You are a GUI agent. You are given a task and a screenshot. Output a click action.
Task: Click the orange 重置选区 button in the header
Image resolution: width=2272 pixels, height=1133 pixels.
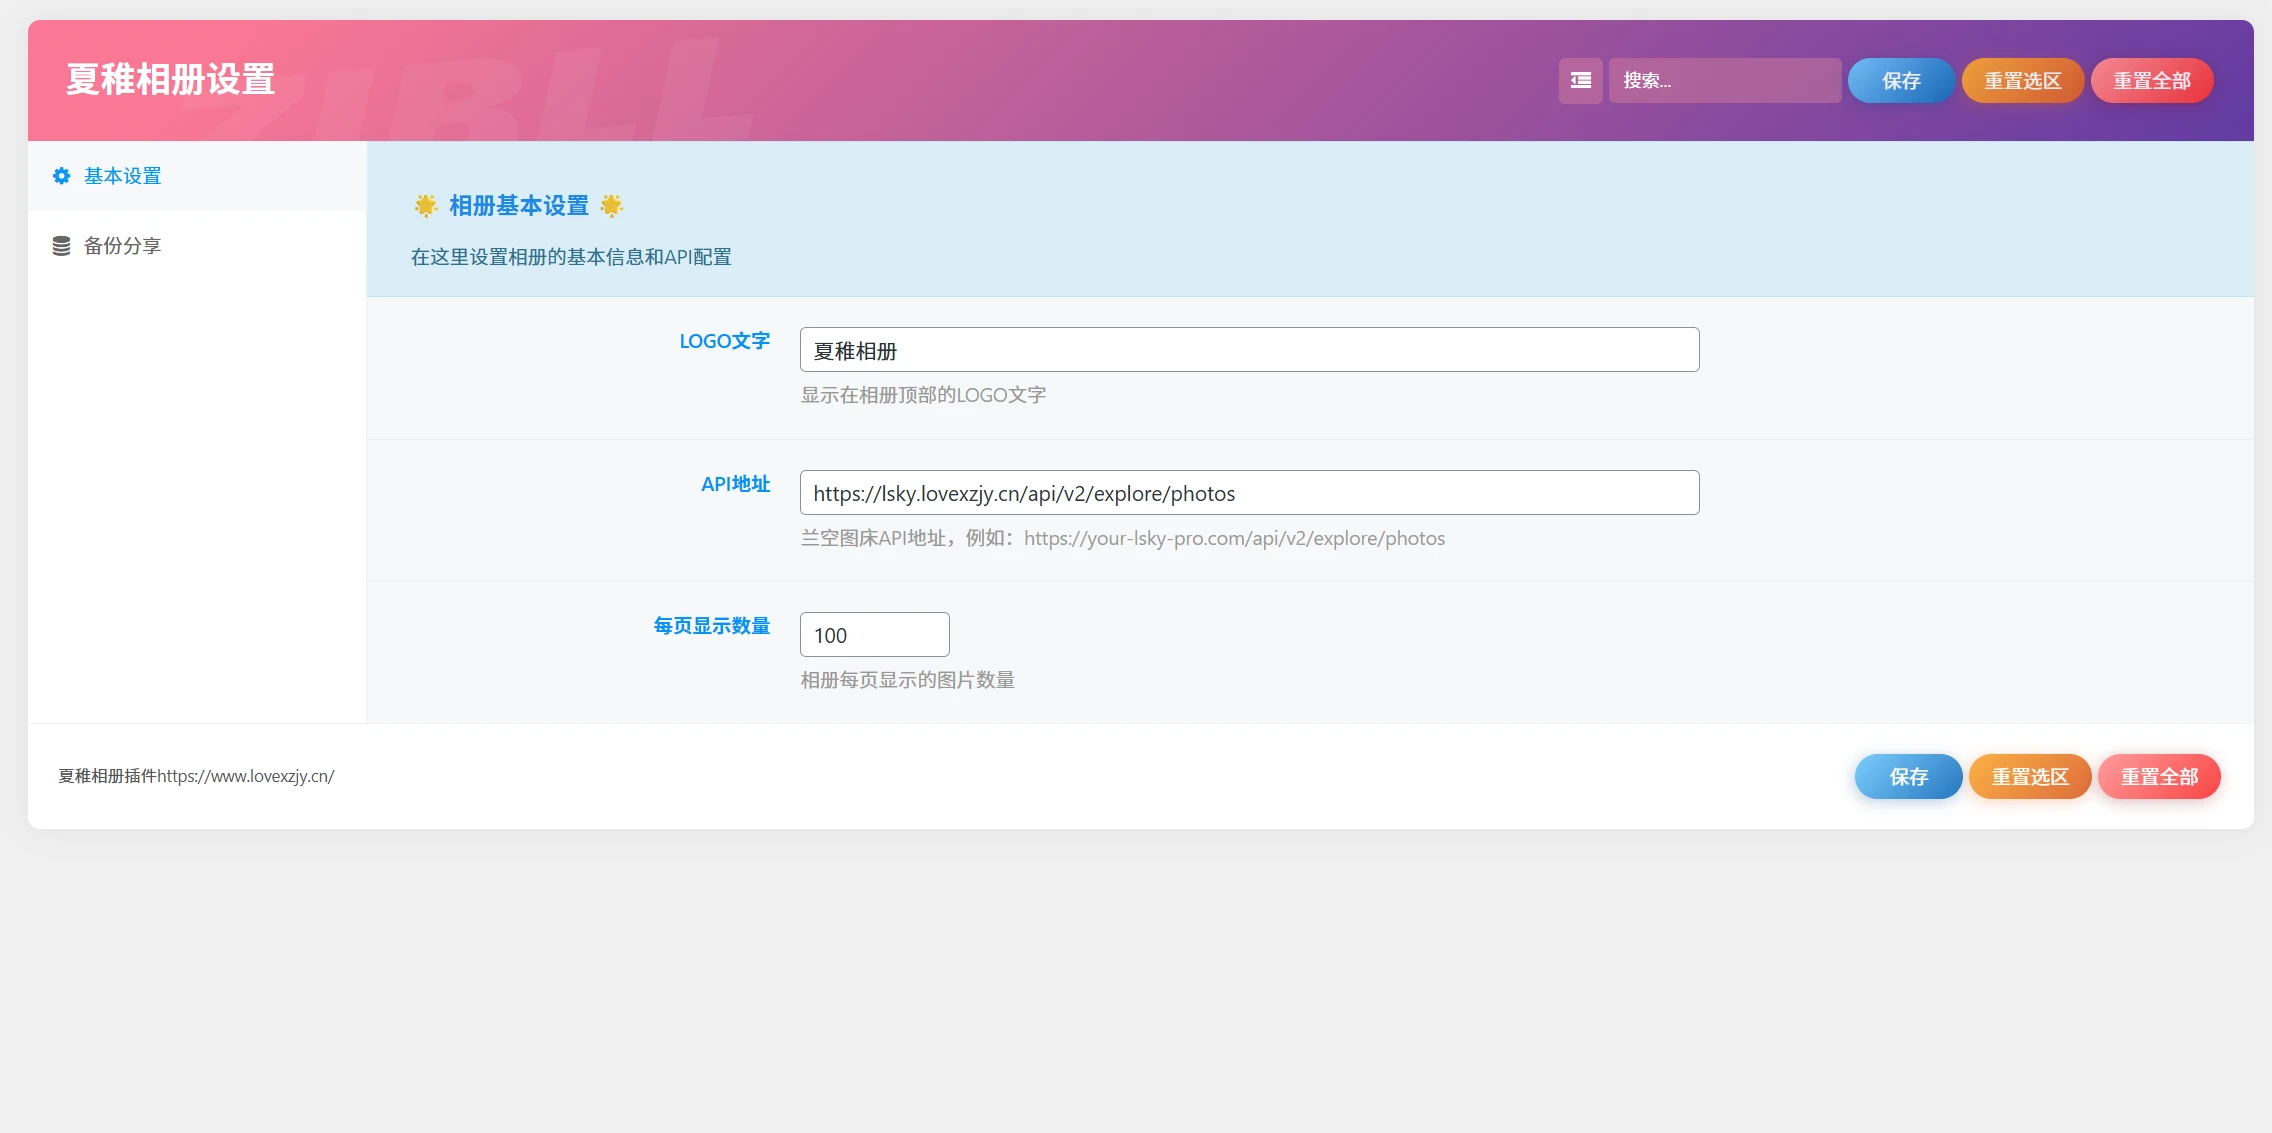tap(2022, 80)
